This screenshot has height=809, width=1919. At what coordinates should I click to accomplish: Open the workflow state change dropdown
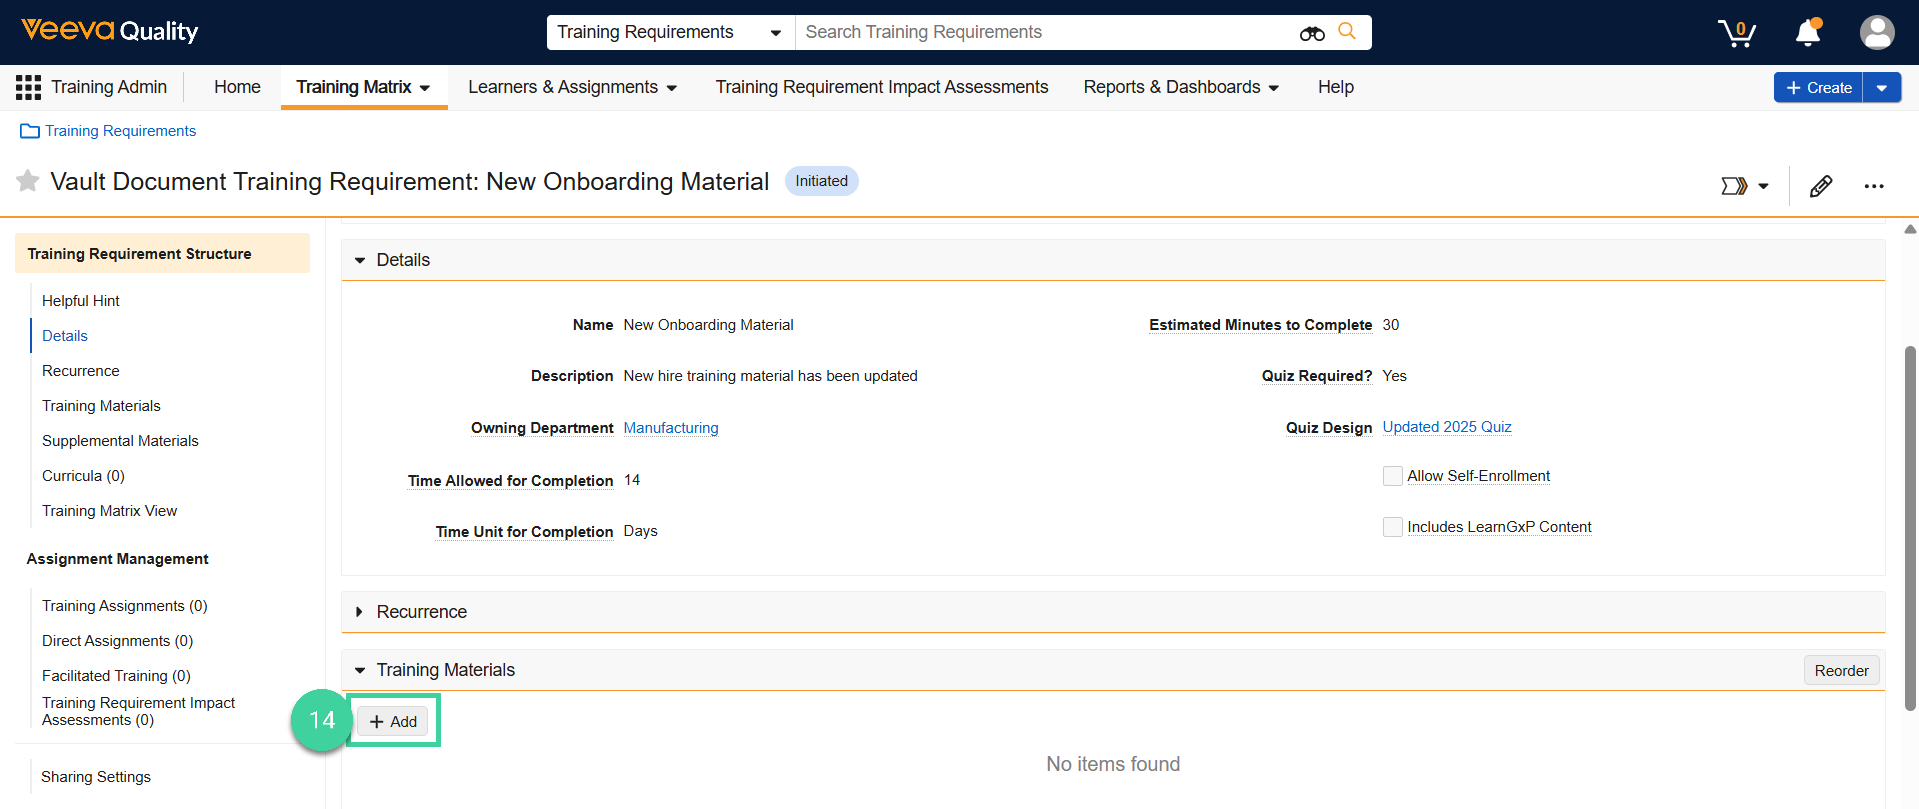(1745, 186)
